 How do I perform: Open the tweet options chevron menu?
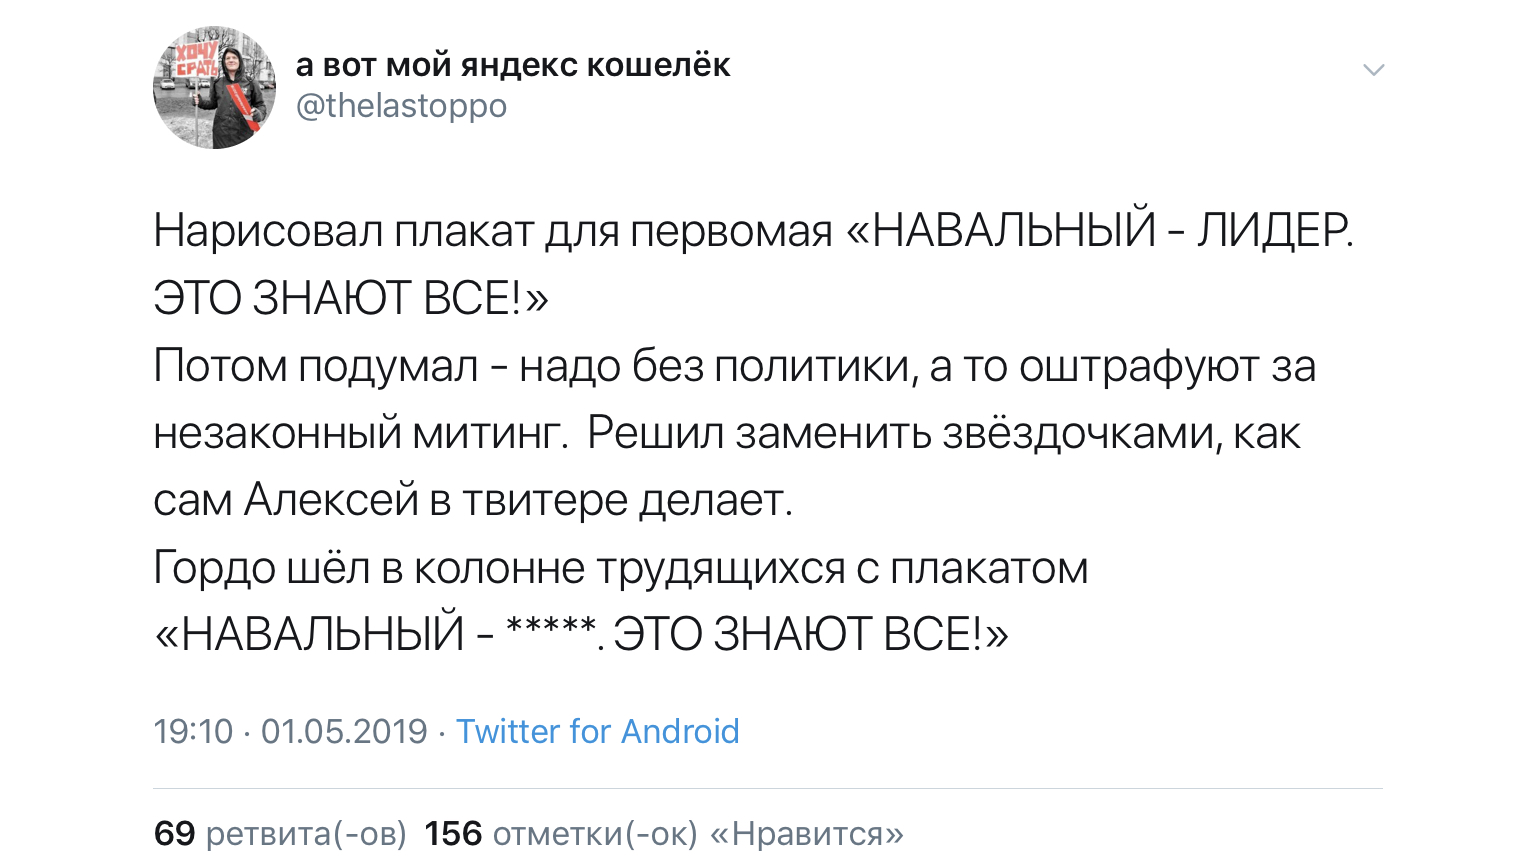(x=1374, y=70)
